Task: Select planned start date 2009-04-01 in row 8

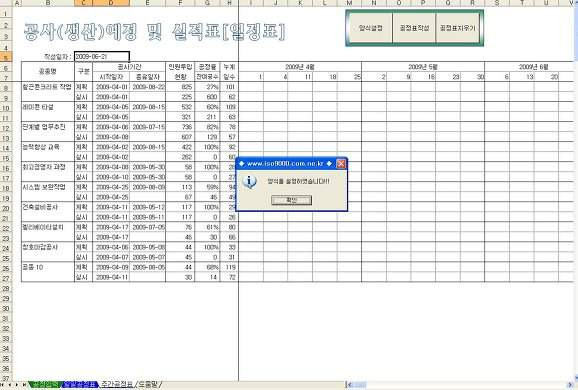Action: coord(111,87)
